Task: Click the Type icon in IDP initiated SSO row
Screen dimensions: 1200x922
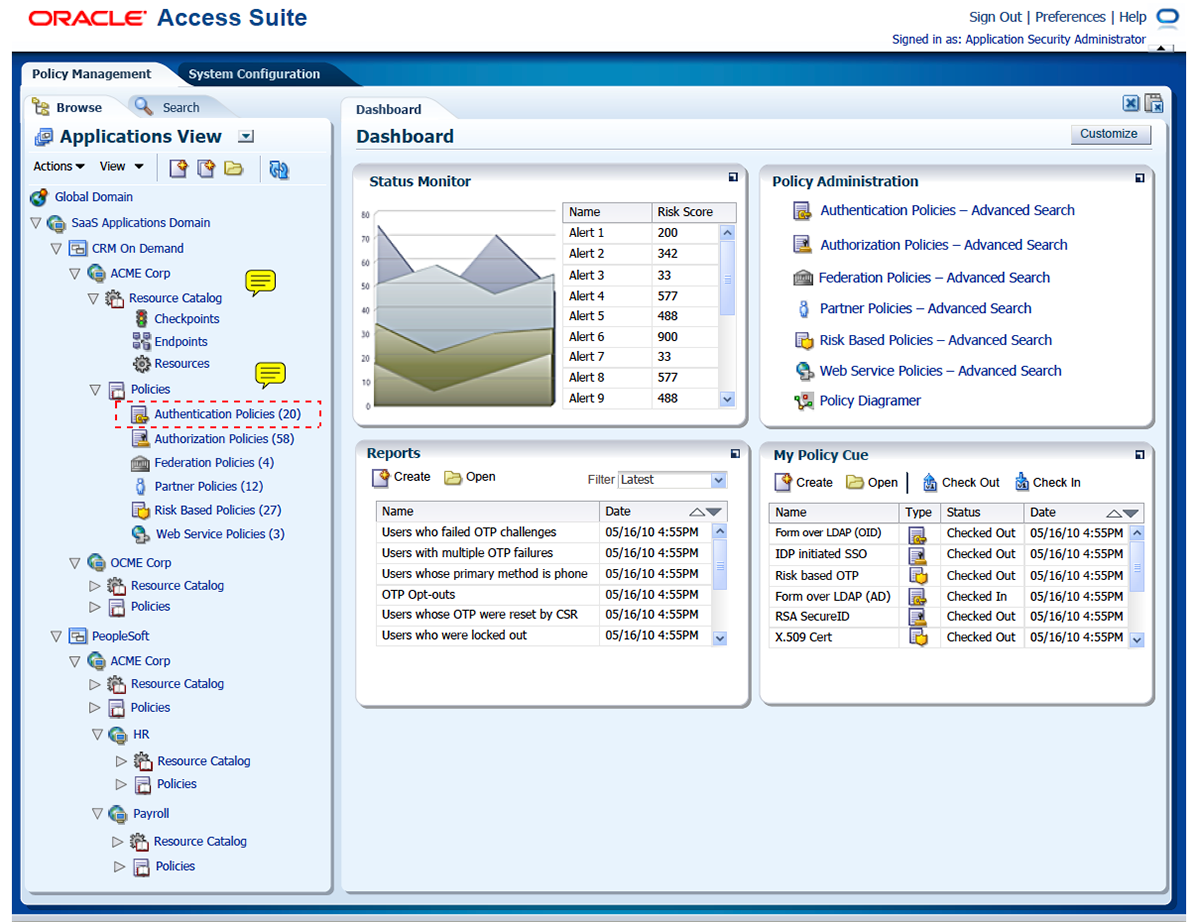Action: coord(917,555)
